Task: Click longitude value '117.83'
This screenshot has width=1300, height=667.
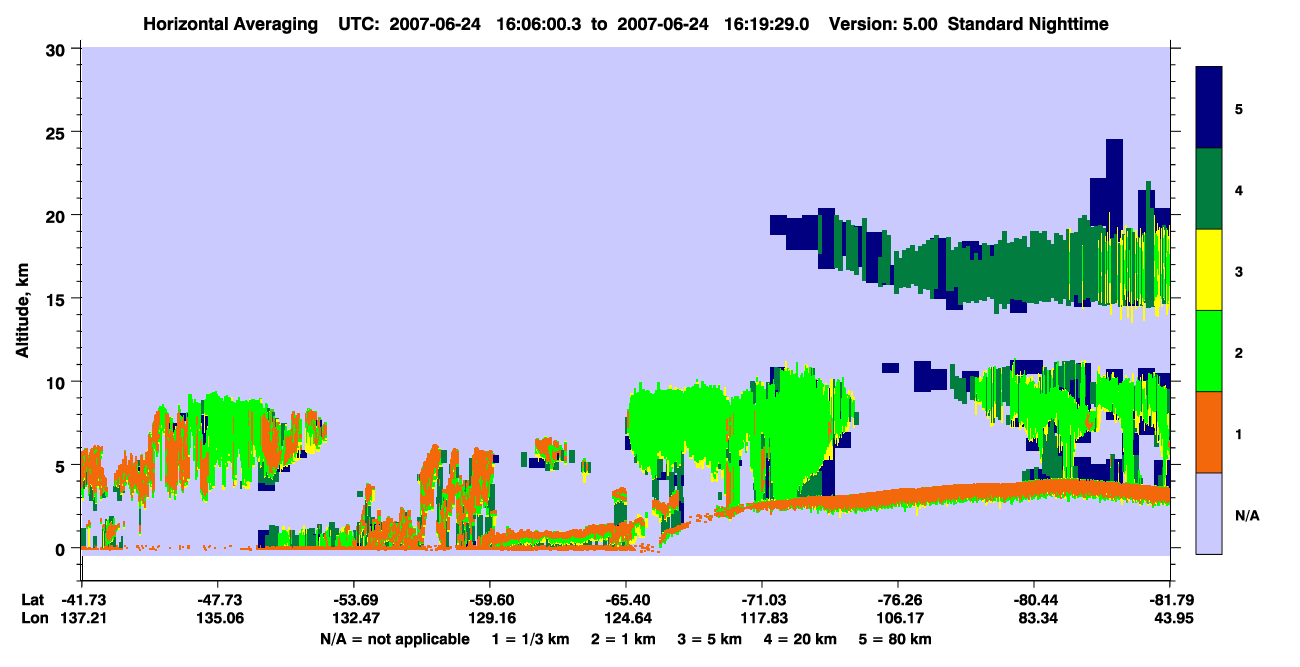Action: pyautogui.click(x=762, y=618)
